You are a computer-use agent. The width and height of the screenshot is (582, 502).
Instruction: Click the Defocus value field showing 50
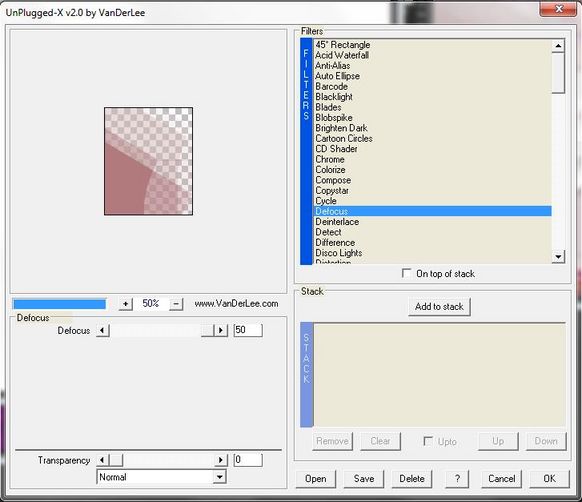tap(248, 330)
